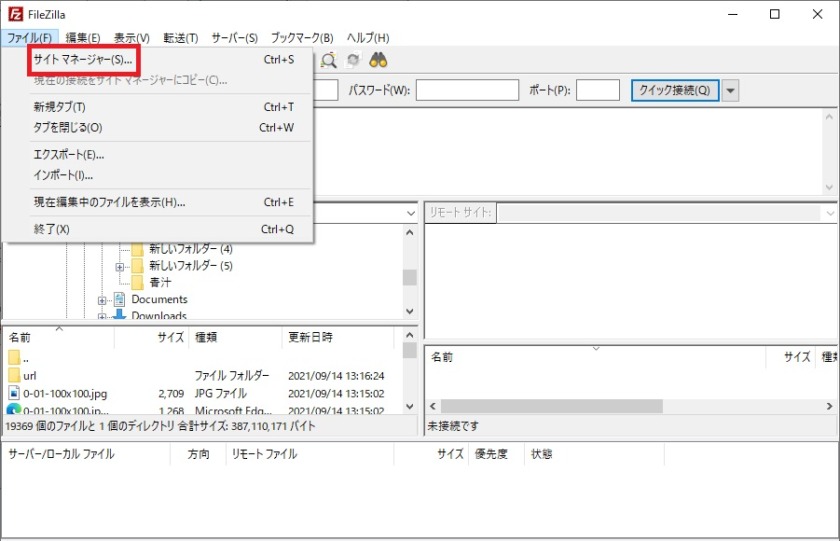
Task: Click queue header 方向
Action: pyautogui.click(x=198, y=454)
